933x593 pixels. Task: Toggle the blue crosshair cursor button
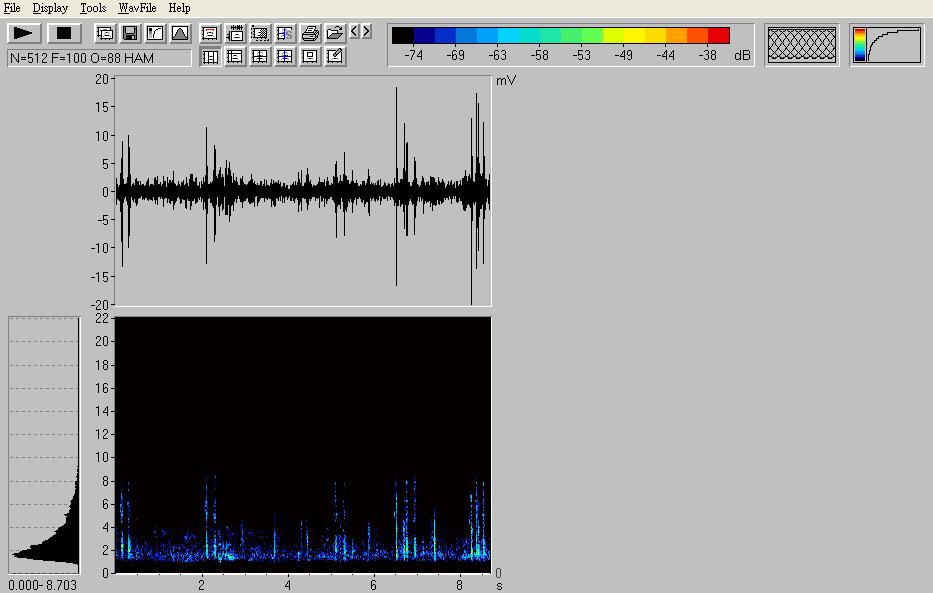[x=285, y=57]
